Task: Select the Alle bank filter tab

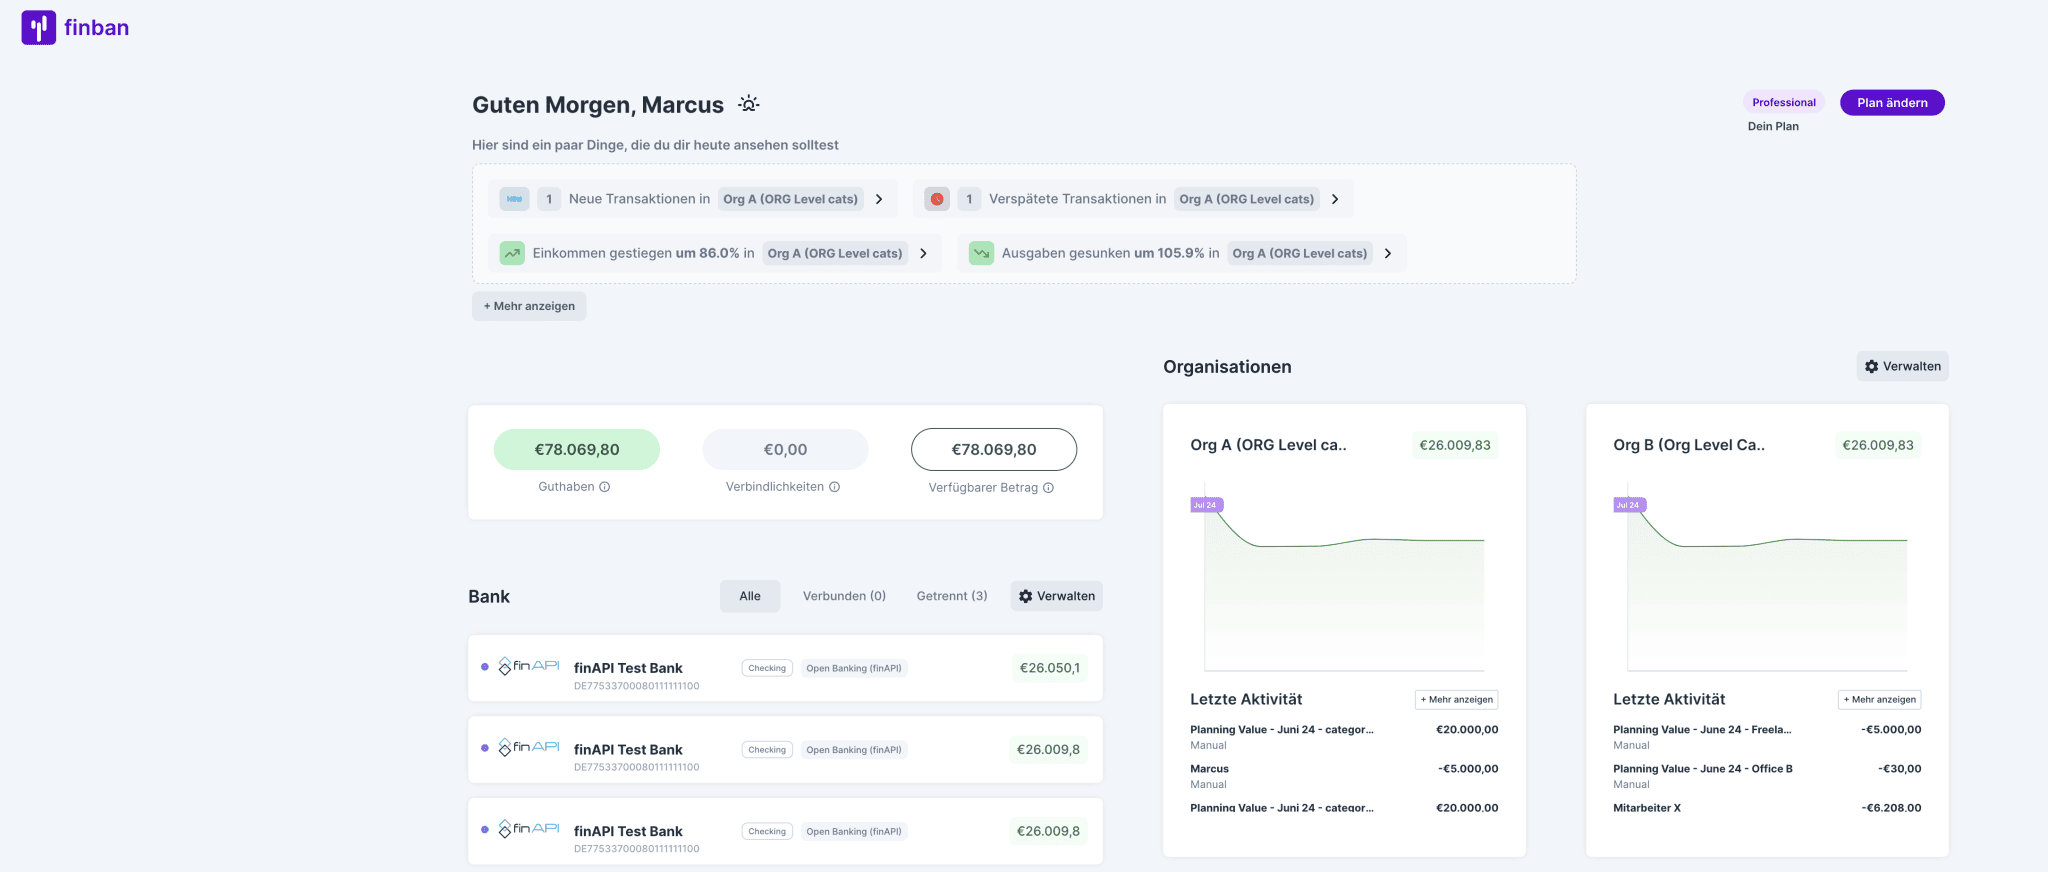Action: [750, 596]
